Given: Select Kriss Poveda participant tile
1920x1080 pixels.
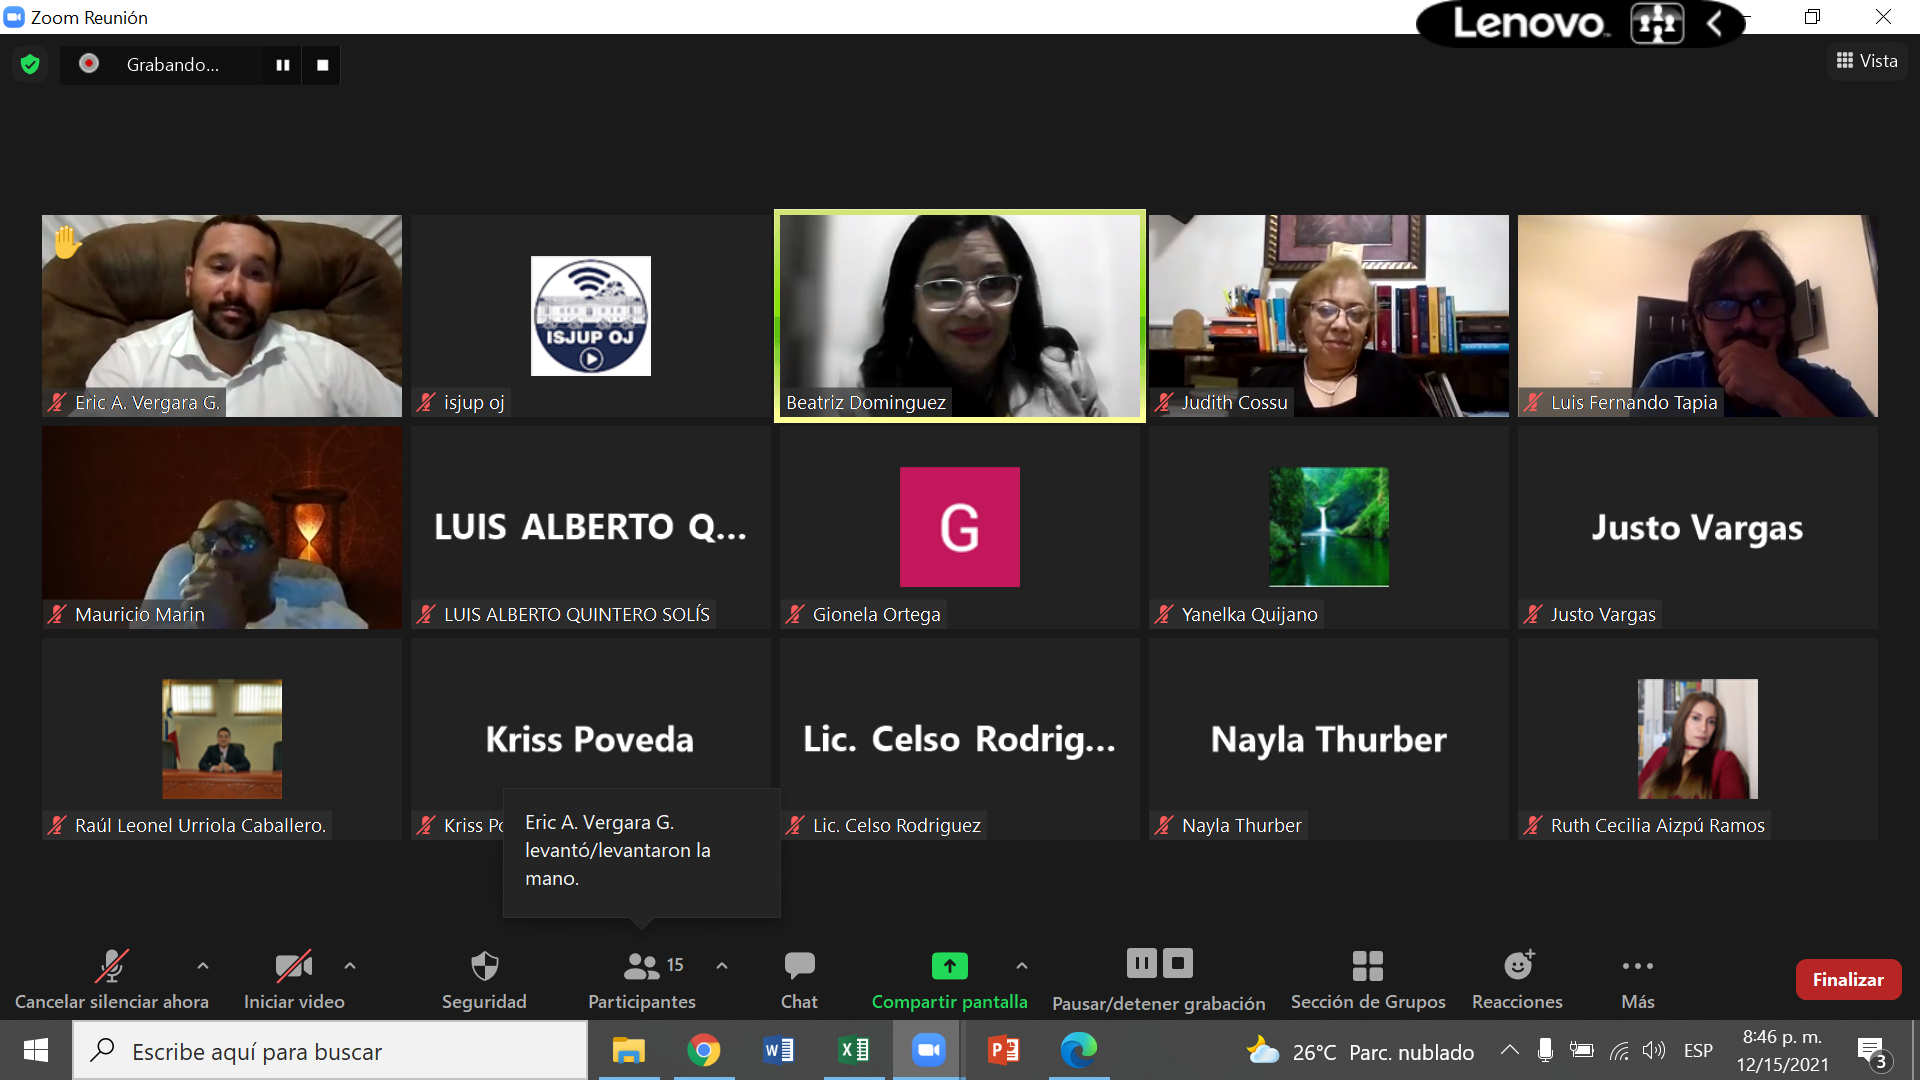Looking at the screenshot, I should (x=591, y=739).
